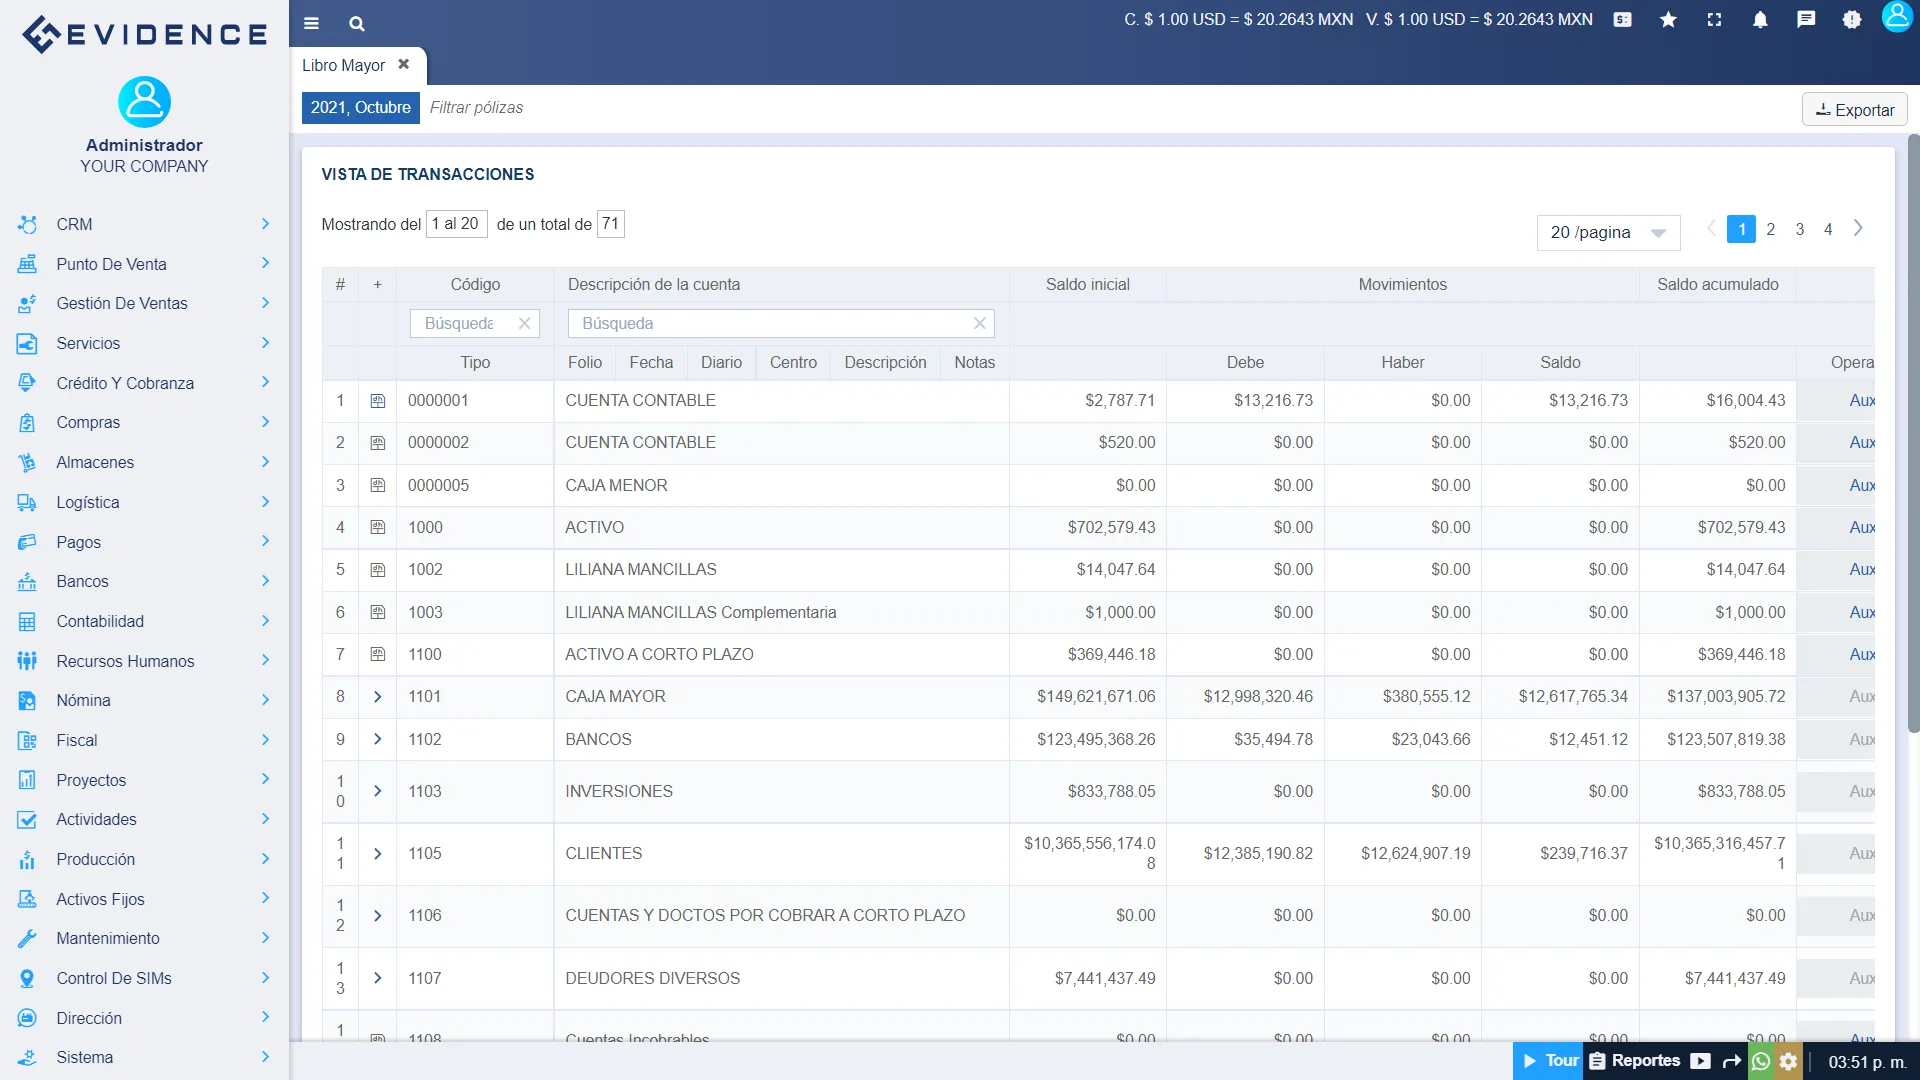Viewport: 1920px width, 1080px height.
Task: Click the ACTIVO A CORTO PLAZO description
Action: click(x=659, y=654)
